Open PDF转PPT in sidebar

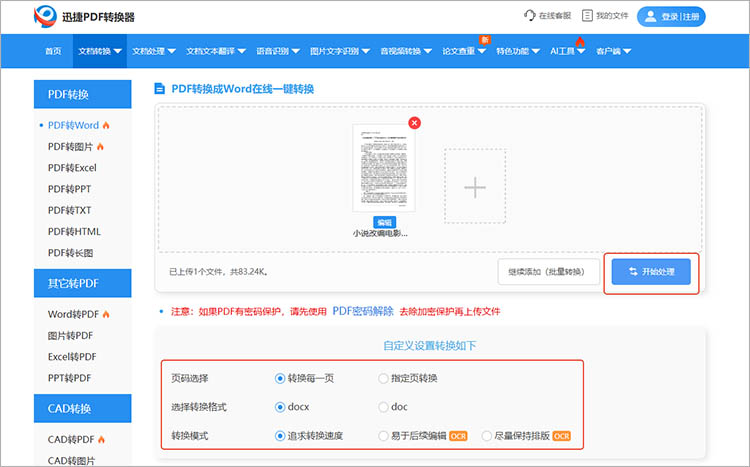click(69, 189)
